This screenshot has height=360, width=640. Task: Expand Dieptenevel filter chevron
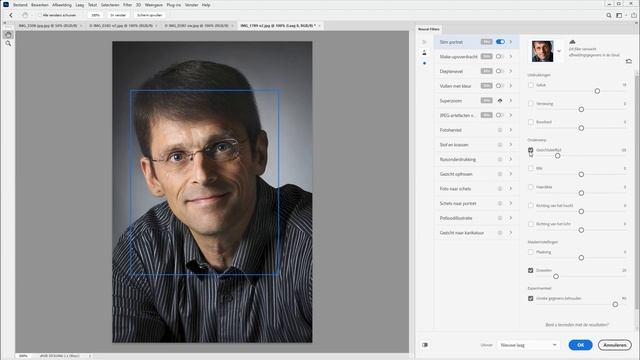511,71
